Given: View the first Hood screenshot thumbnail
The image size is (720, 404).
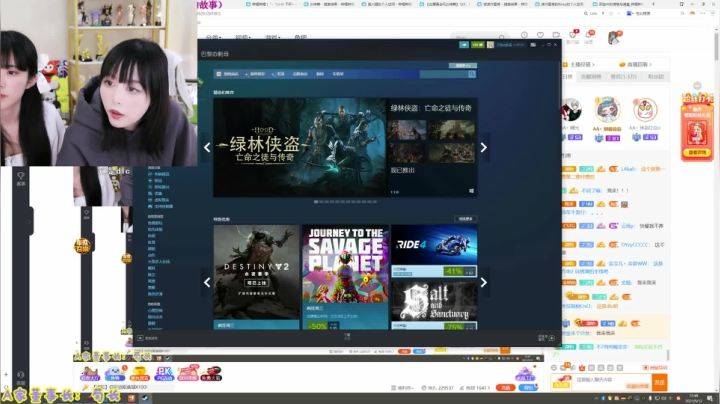Looking at the screenshot, I should tap(408, 130).
